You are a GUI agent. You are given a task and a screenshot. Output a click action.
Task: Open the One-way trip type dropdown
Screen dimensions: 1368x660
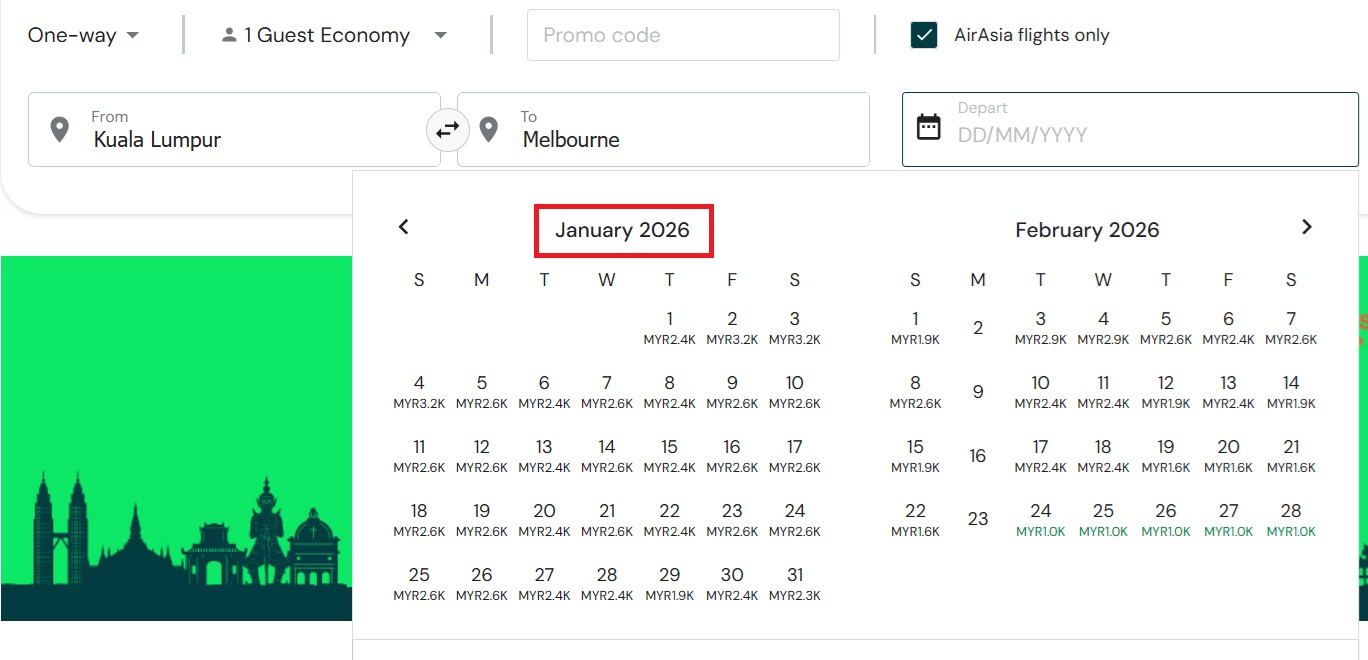pos(84,35)
